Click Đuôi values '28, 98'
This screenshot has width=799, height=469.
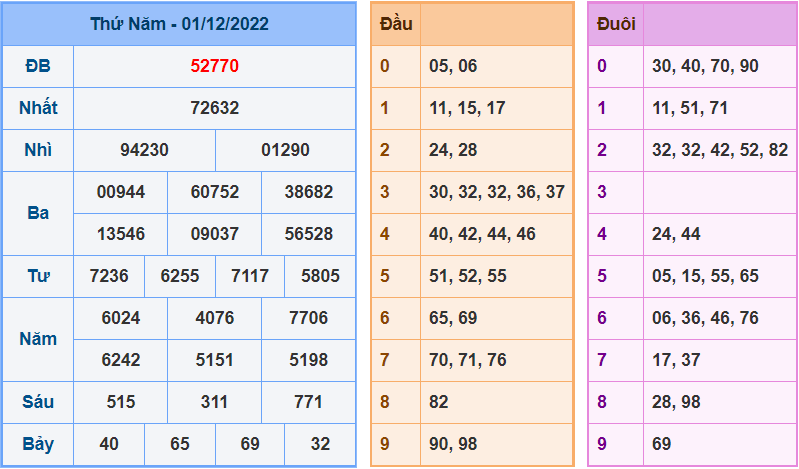click(676, 402)
